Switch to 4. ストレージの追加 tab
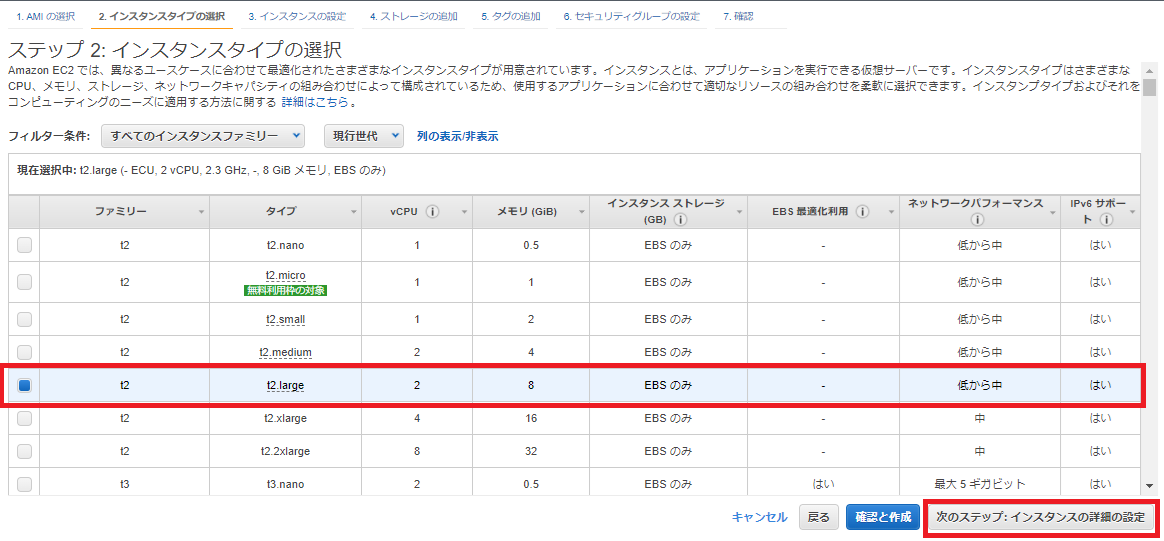Image resolution: width=1164 pixels, height=541 pixels. (x=414, y=17)
